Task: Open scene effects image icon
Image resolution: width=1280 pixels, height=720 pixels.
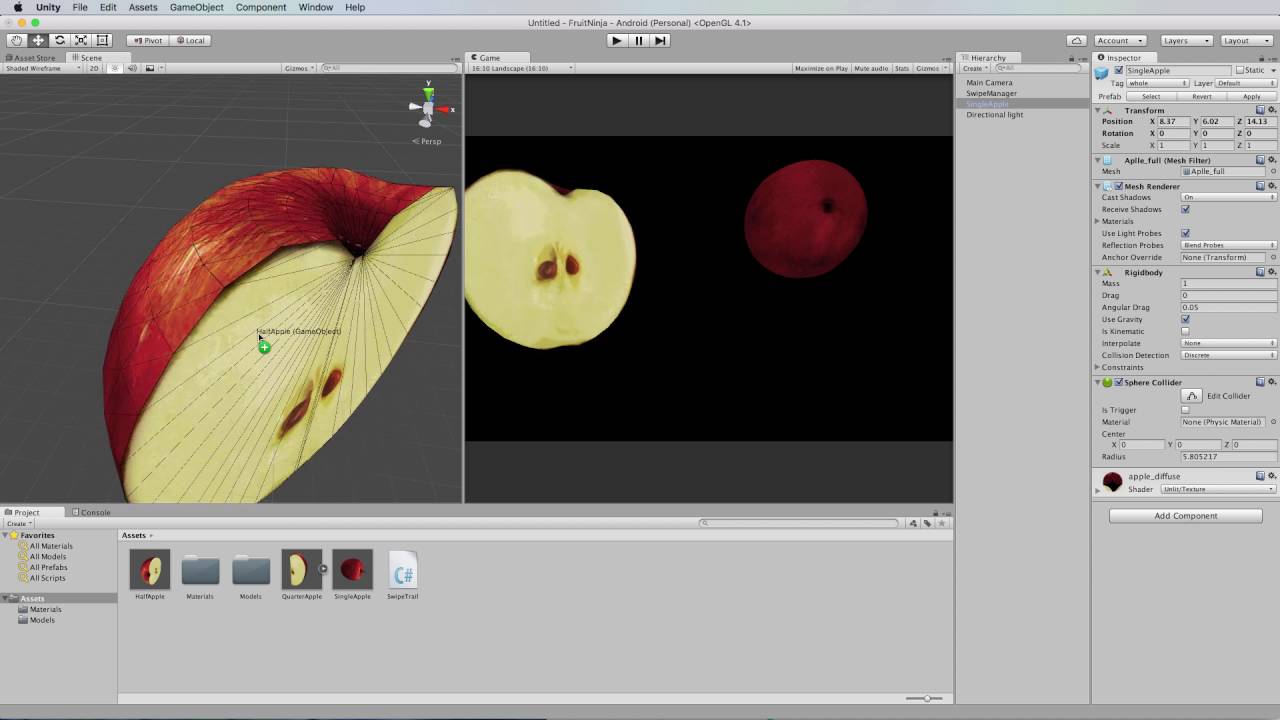Action: (x=150, y=68)
